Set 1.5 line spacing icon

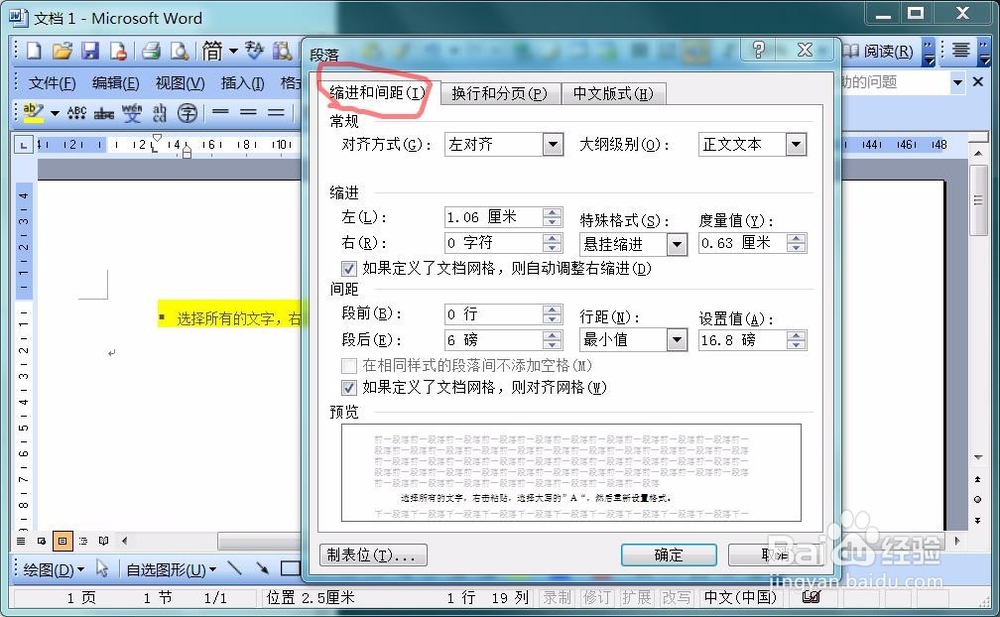[x=248, y=112]
